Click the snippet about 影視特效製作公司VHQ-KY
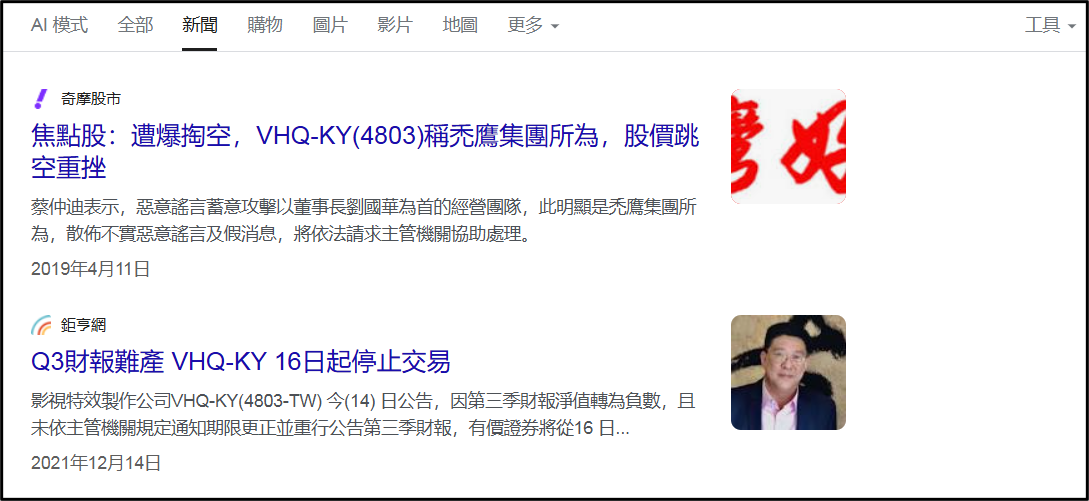The image size is (1089, 501). click(x=364, y=416)
